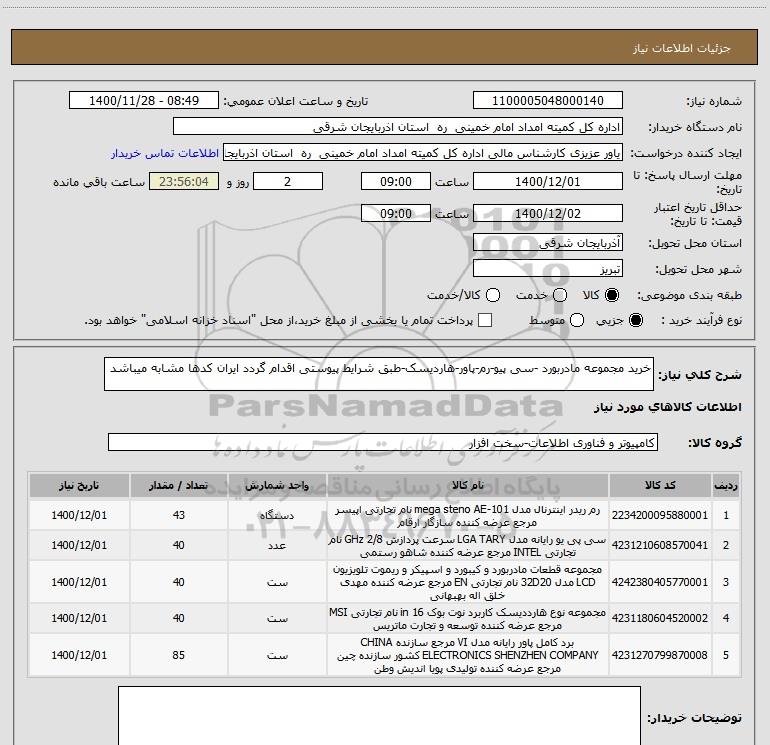
Task: Click the mega steno AE-101 RAM reader item name
Action: click(x=468, y=516)
